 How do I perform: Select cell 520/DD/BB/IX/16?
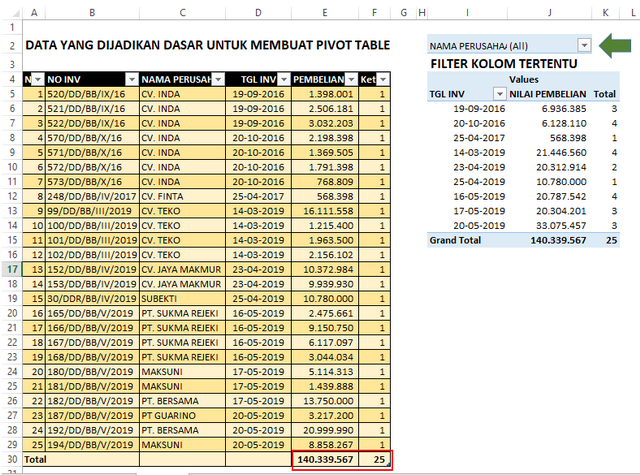[92, 94]
